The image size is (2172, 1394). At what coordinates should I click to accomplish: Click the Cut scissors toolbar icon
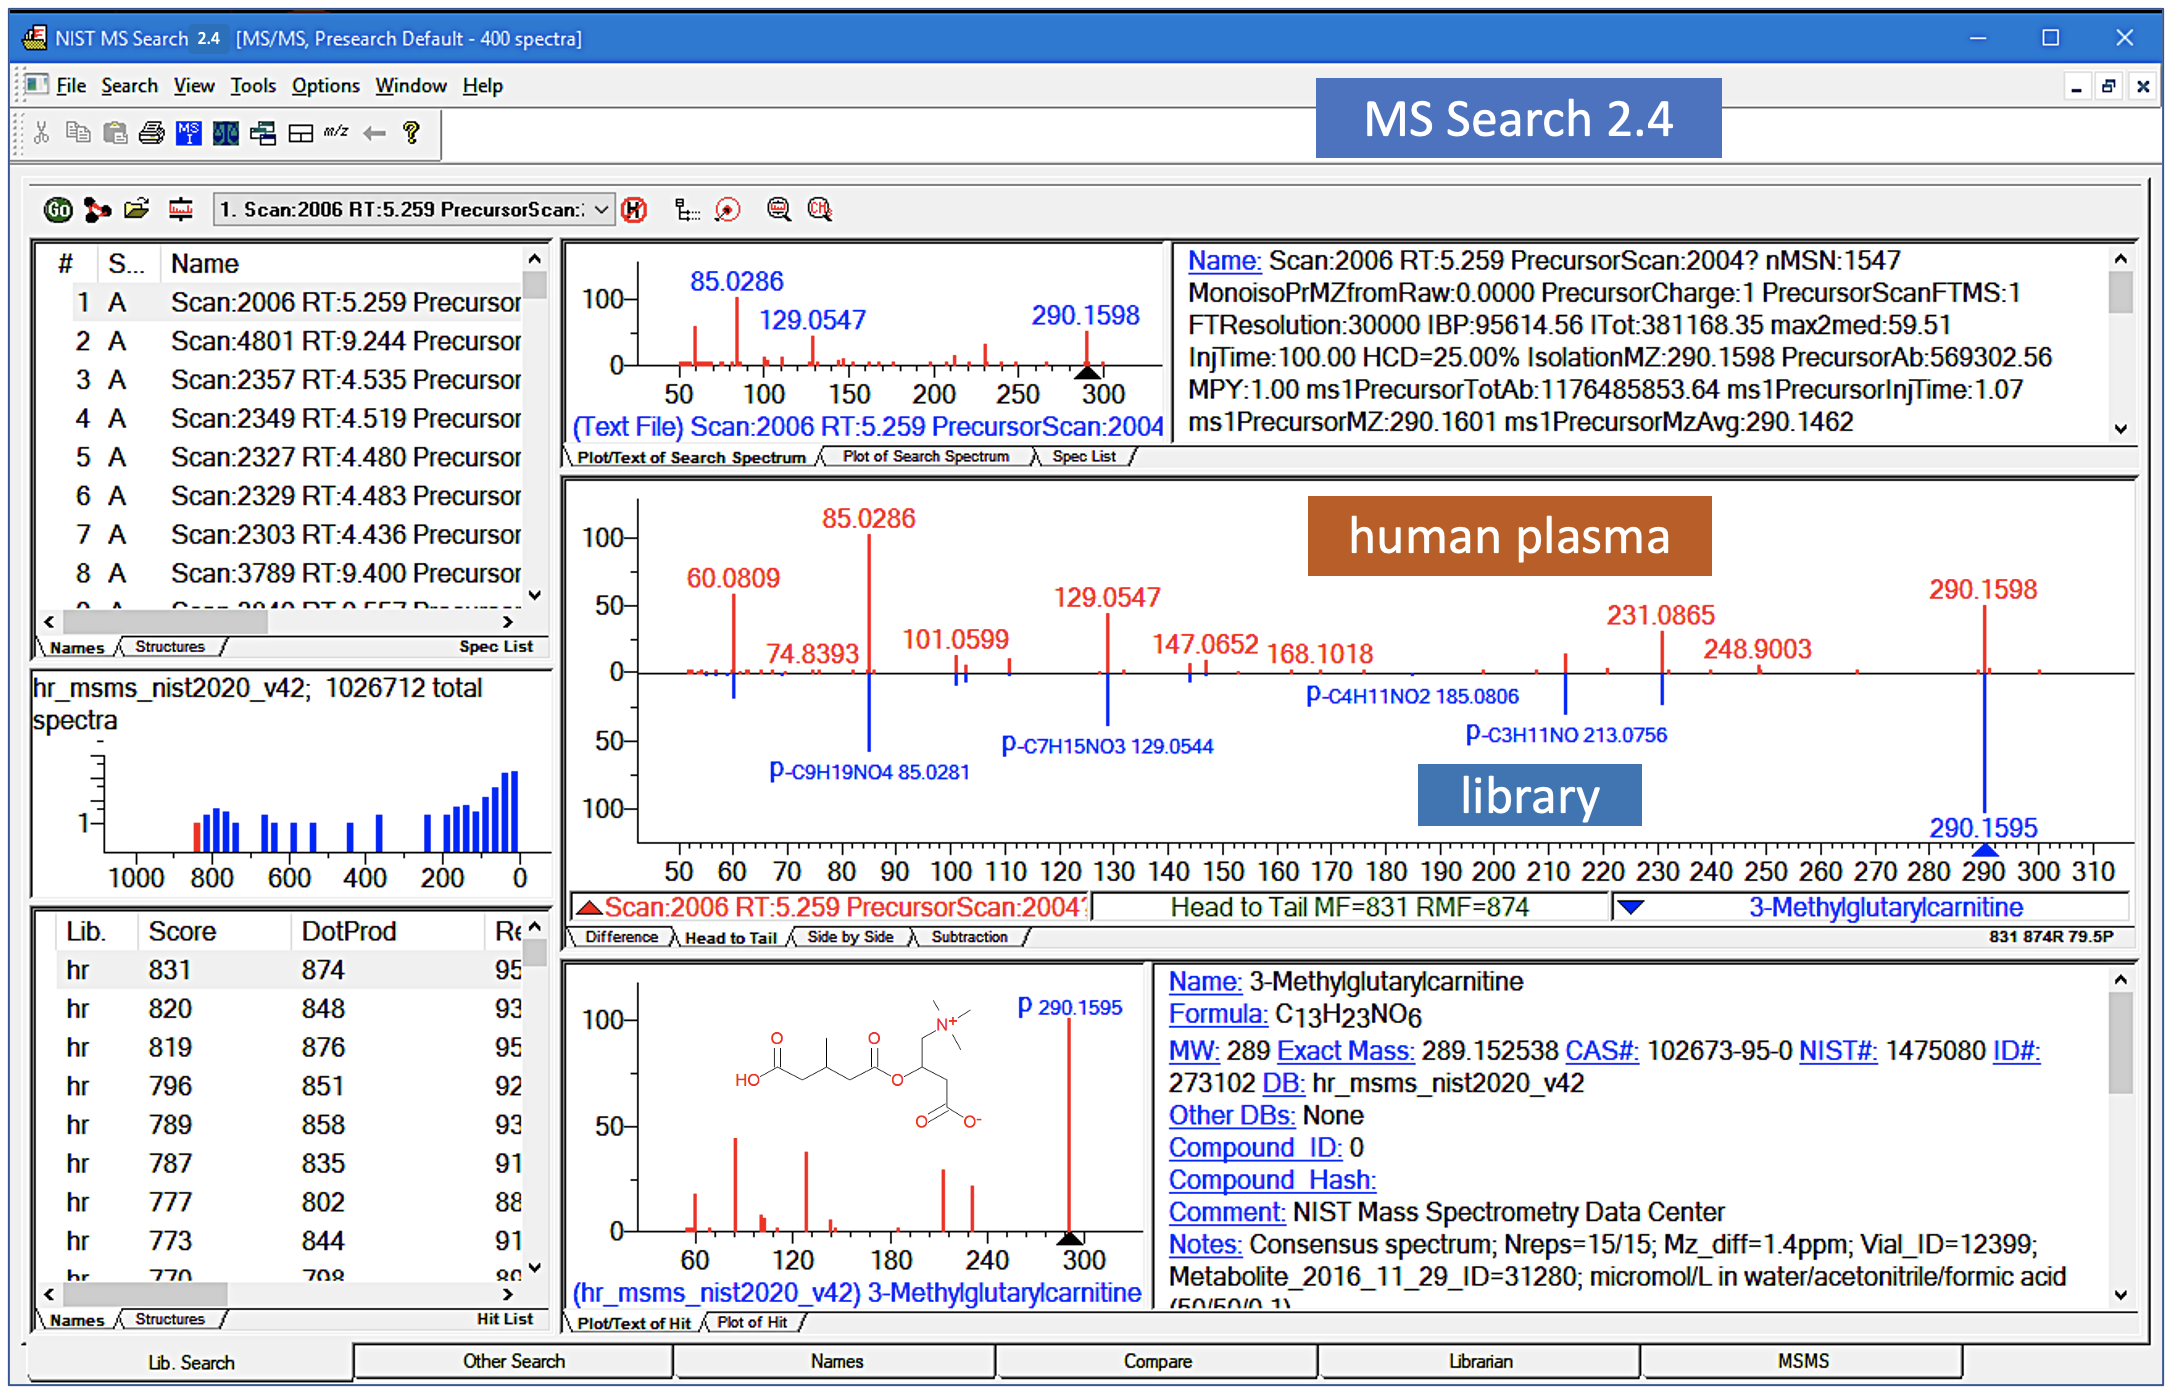(x=41, y=132)
